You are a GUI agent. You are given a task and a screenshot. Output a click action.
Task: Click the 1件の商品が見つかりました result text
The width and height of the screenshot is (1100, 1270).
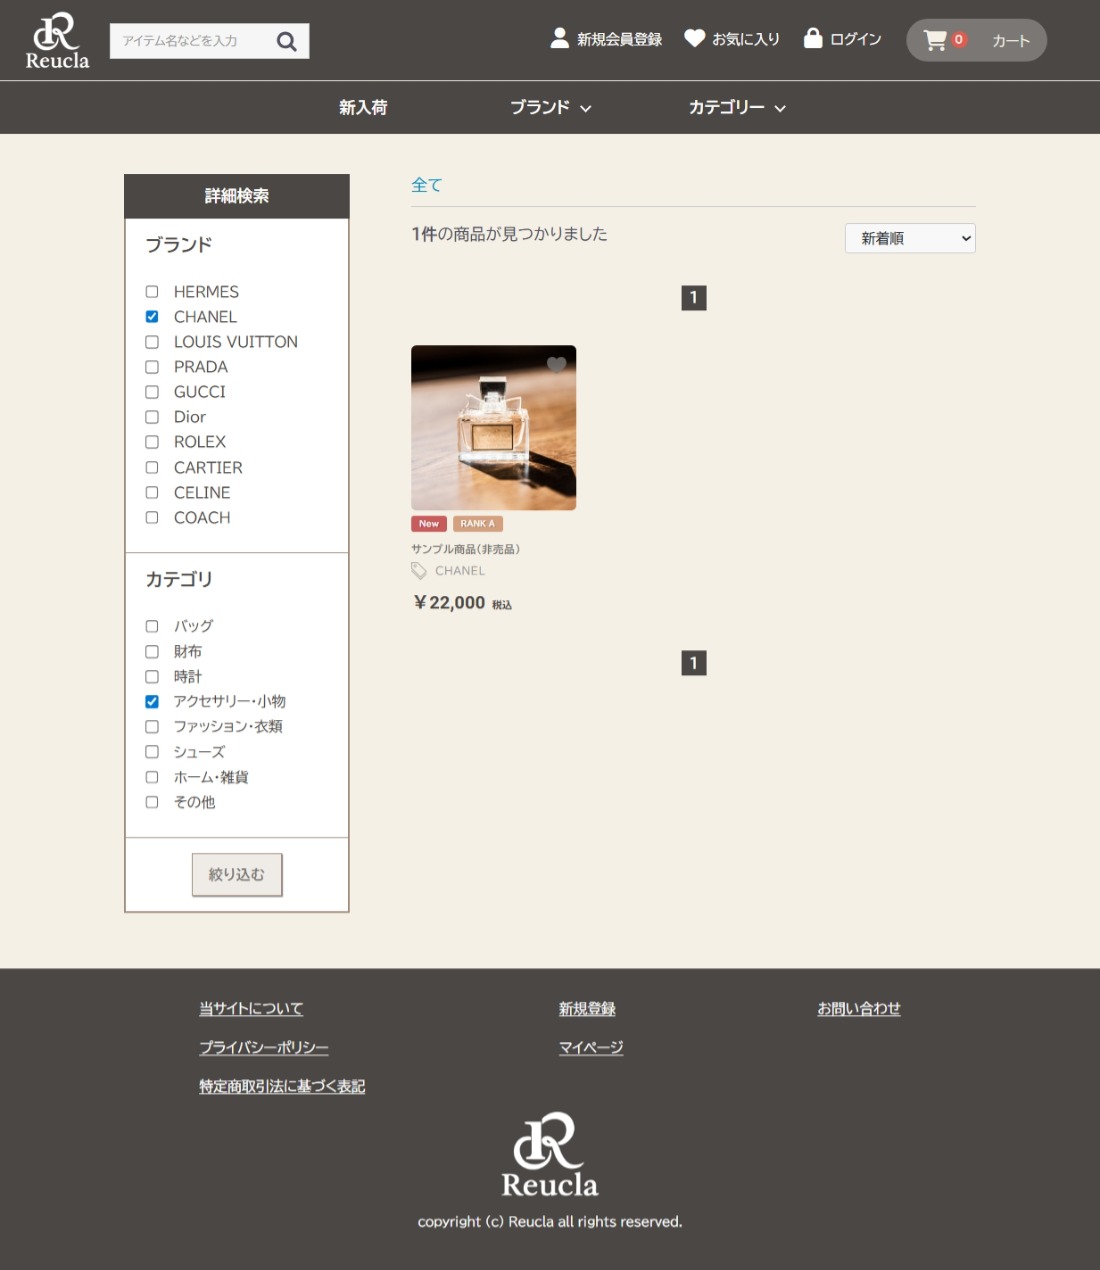(x=510, y=234)
